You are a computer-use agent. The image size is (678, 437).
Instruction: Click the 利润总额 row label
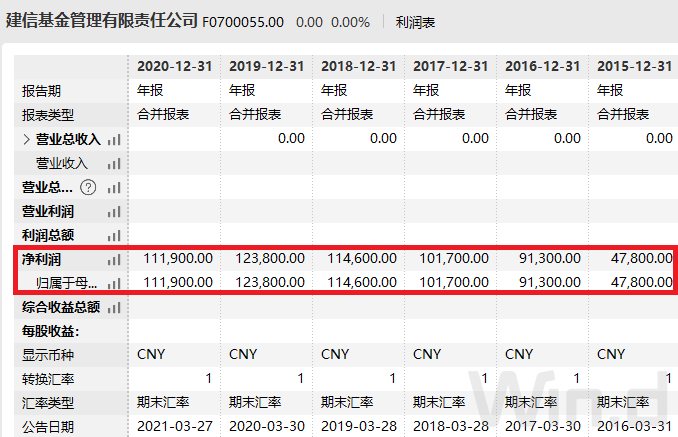coord(48,235)
